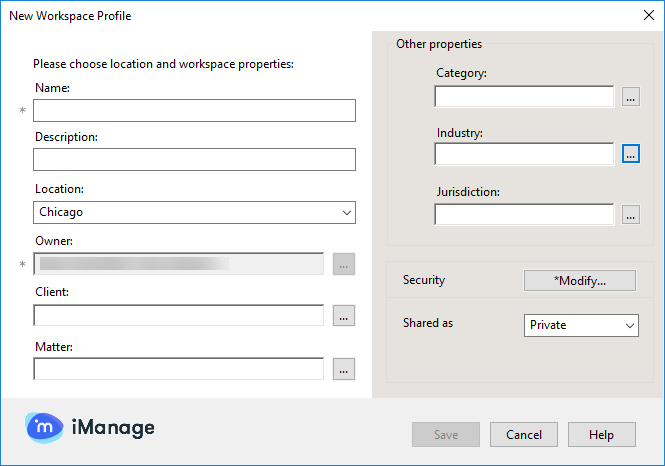The image size is (665, 466).
Task: Click inside the Matter input field
Action: 178,369
